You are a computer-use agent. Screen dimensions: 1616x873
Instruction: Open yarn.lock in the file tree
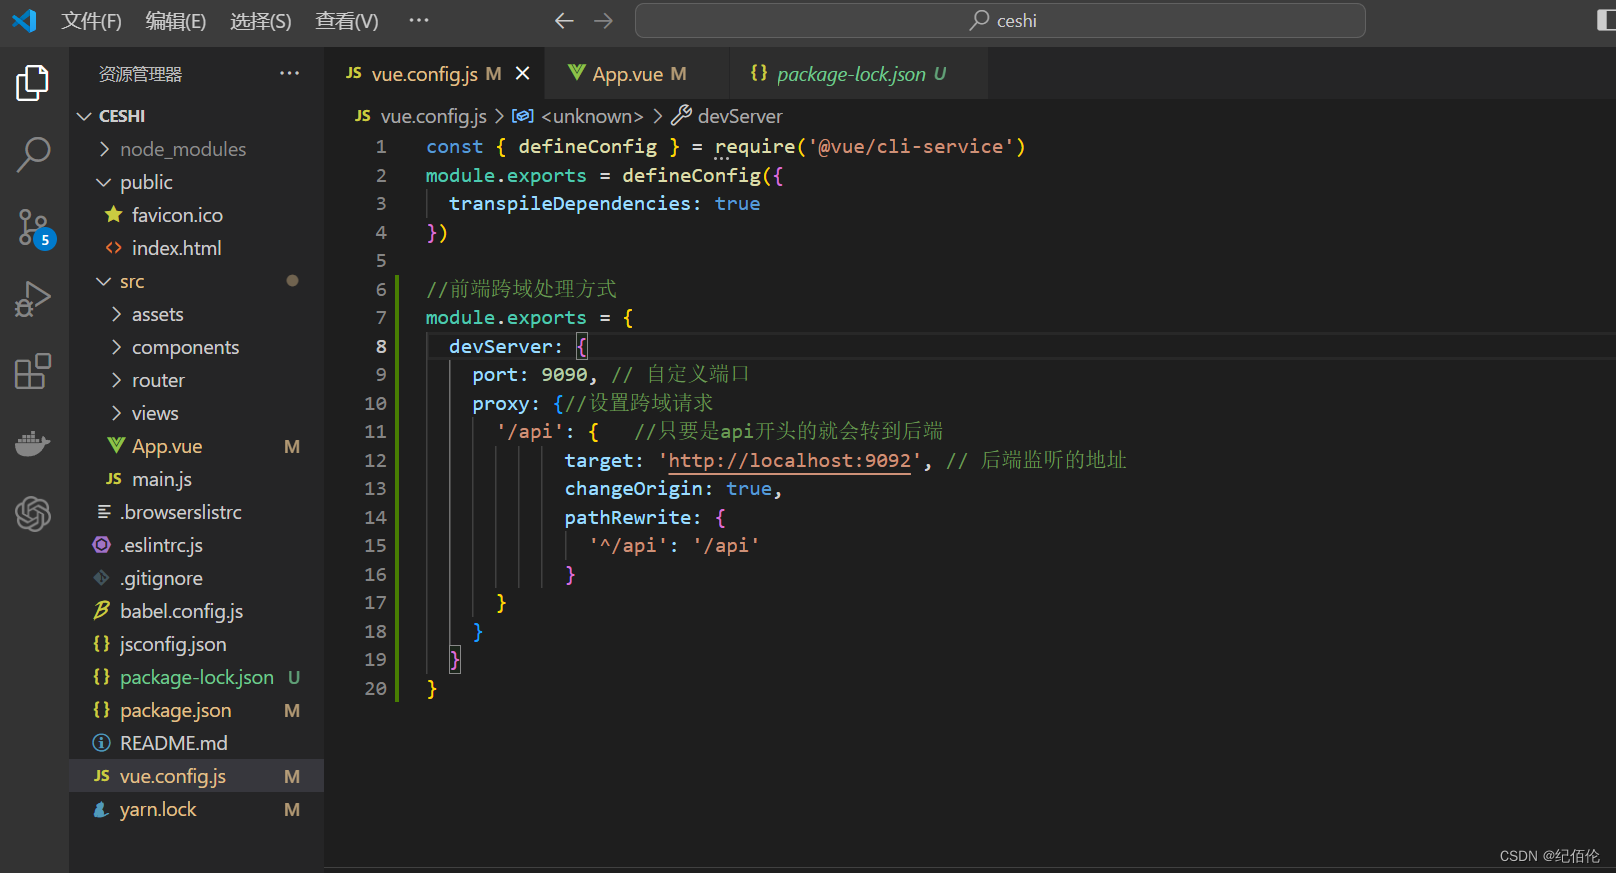pyautogui.click(x=196, y=809)
